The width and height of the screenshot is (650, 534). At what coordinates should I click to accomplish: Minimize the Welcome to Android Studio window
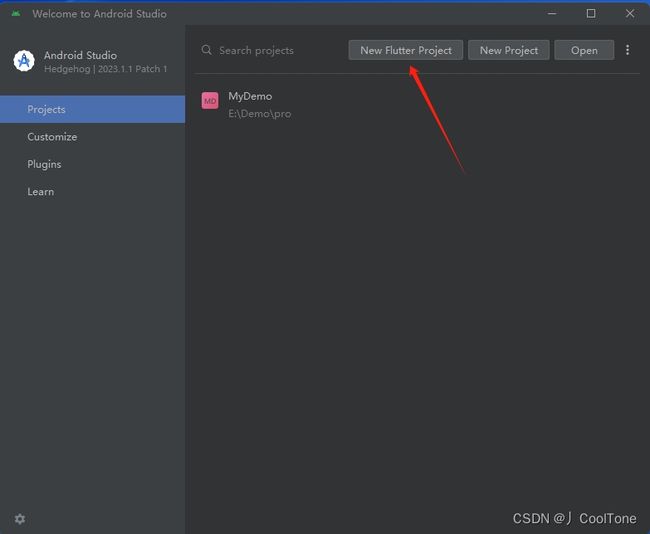552,14
